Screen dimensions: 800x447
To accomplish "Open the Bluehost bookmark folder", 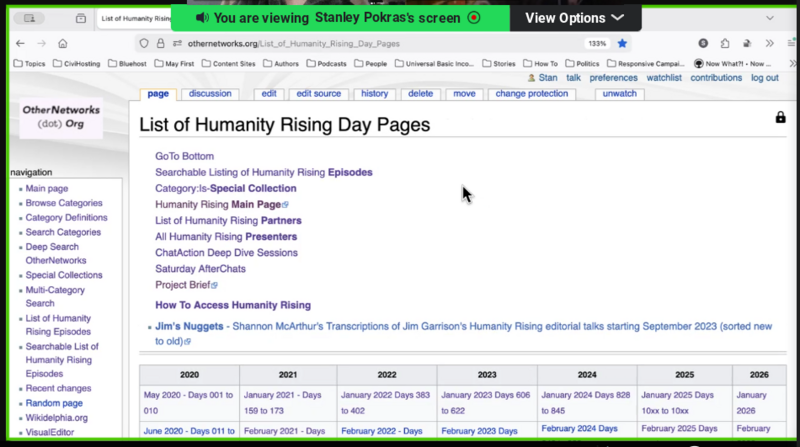I will [x=128, y=64].
